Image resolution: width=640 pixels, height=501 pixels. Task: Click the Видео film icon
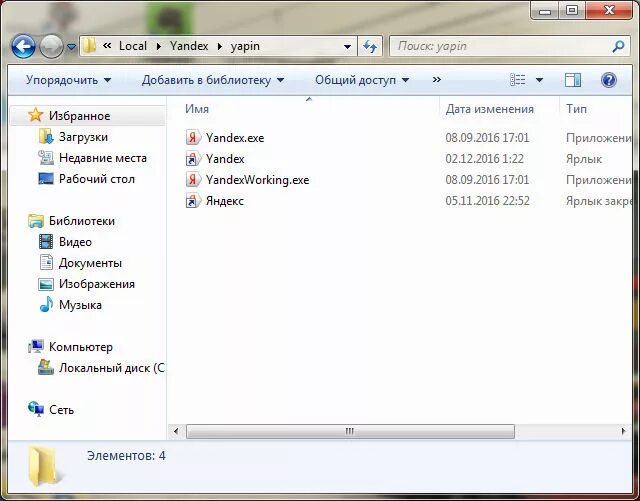point(46,241)
